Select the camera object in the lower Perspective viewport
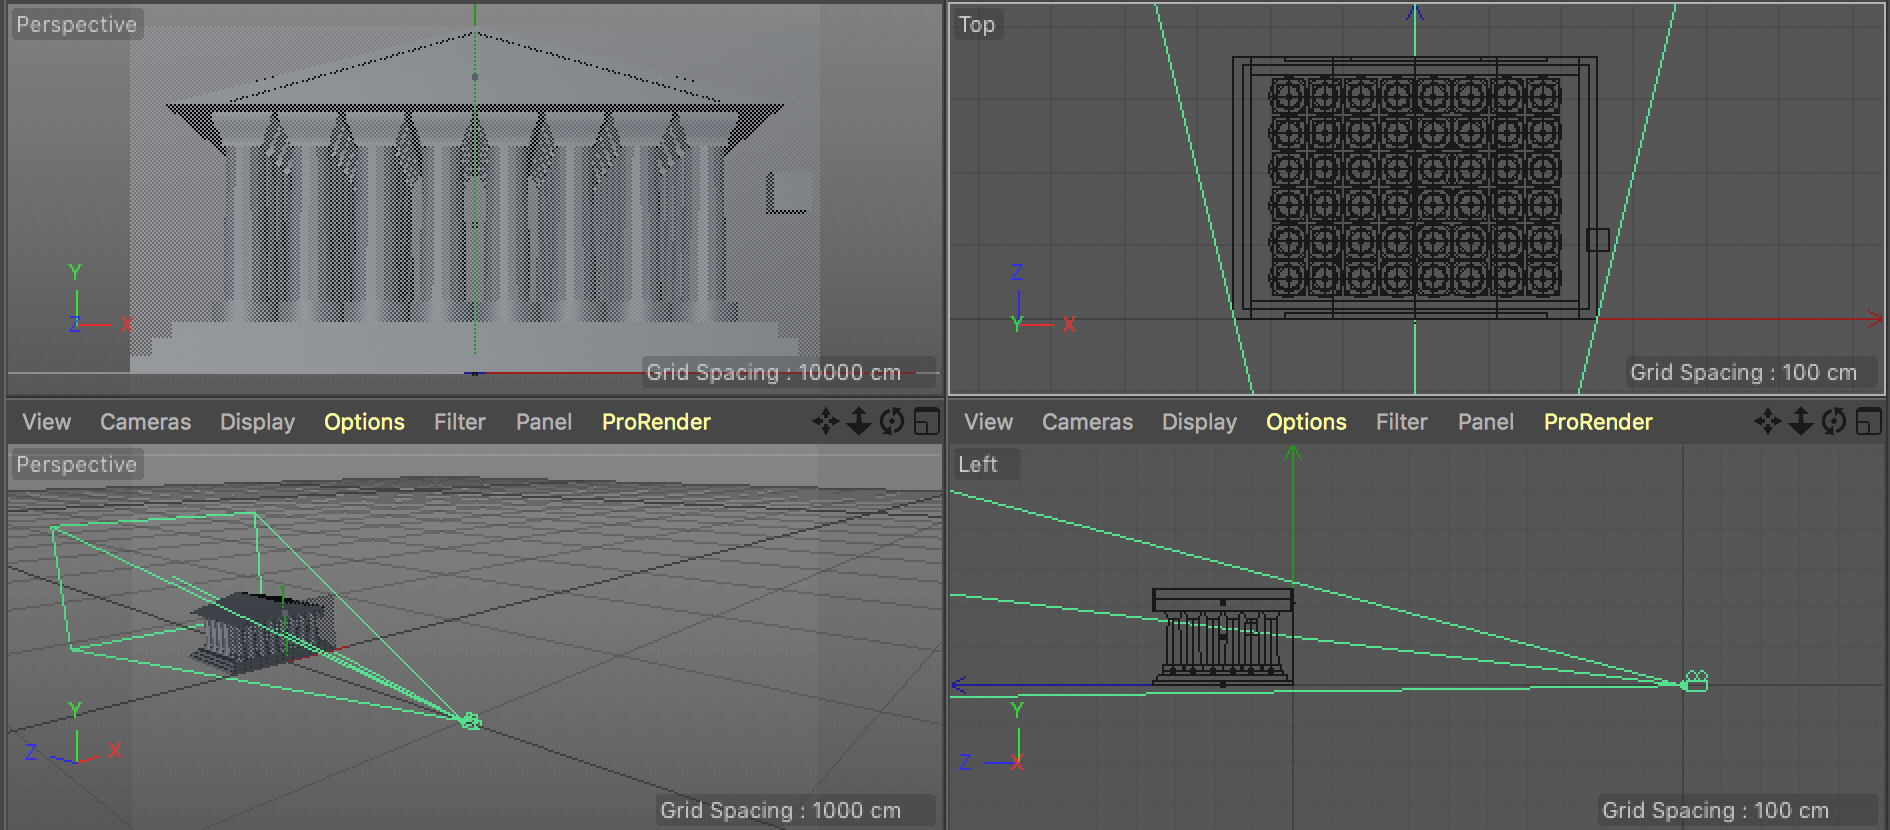Screen dimensions: 1890x830 click(x=471, y=721)
